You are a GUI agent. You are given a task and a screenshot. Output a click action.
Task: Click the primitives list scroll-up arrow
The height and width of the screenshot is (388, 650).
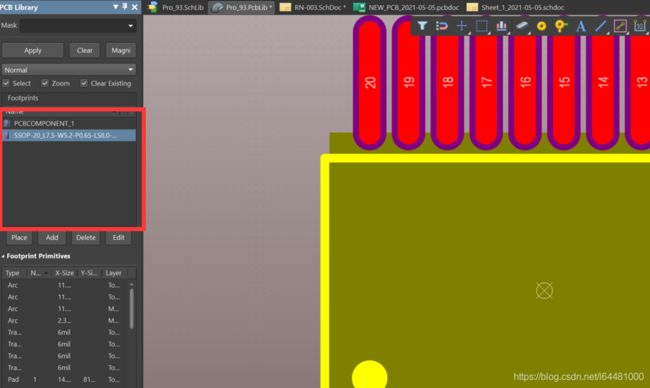click(132, 284)
